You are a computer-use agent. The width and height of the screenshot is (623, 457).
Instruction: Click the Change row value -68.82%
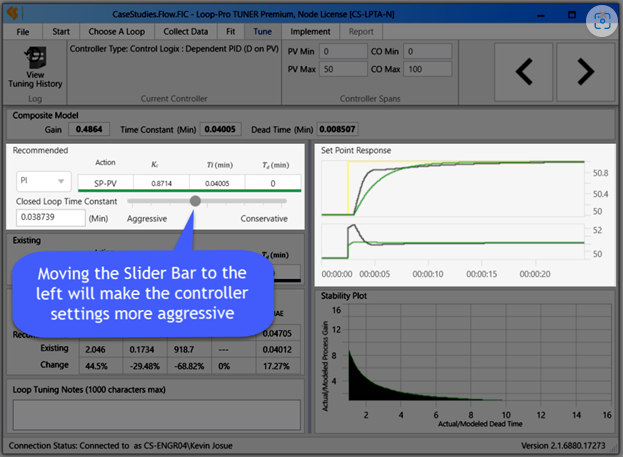click(x=189, y=366)
